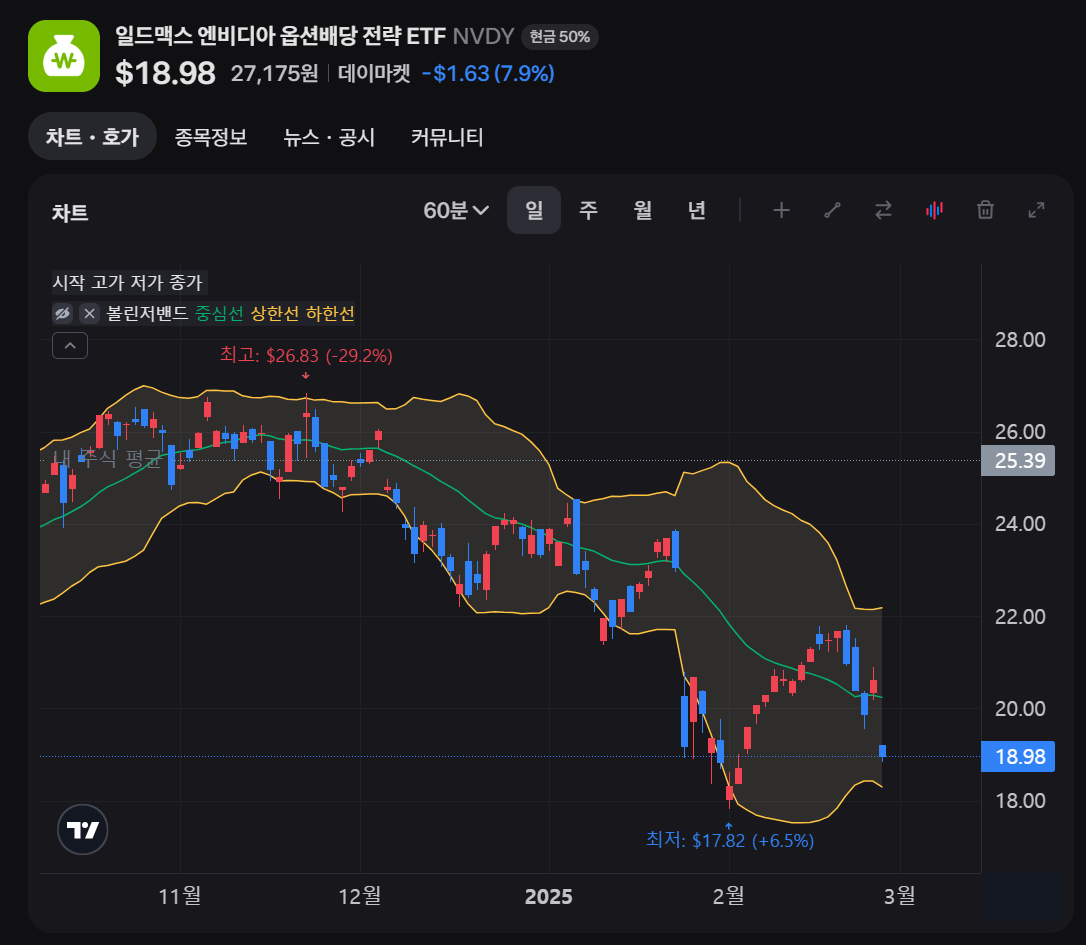Click the 시작 고가 저가 종가 legend
This screenshot has height=945, width=1086.
tap(128, 283)
